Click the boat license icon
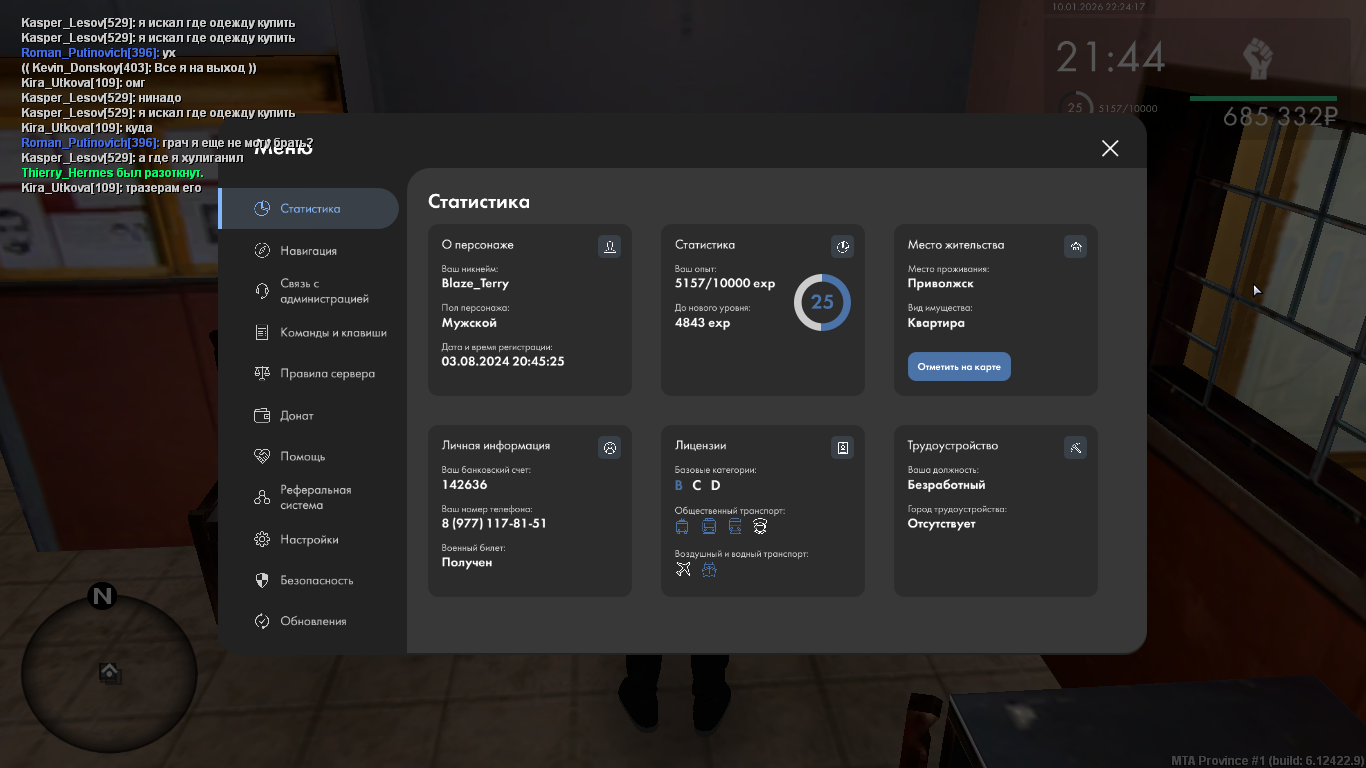Viewport: 1366px width, 768px height. (x=709, y=569)
